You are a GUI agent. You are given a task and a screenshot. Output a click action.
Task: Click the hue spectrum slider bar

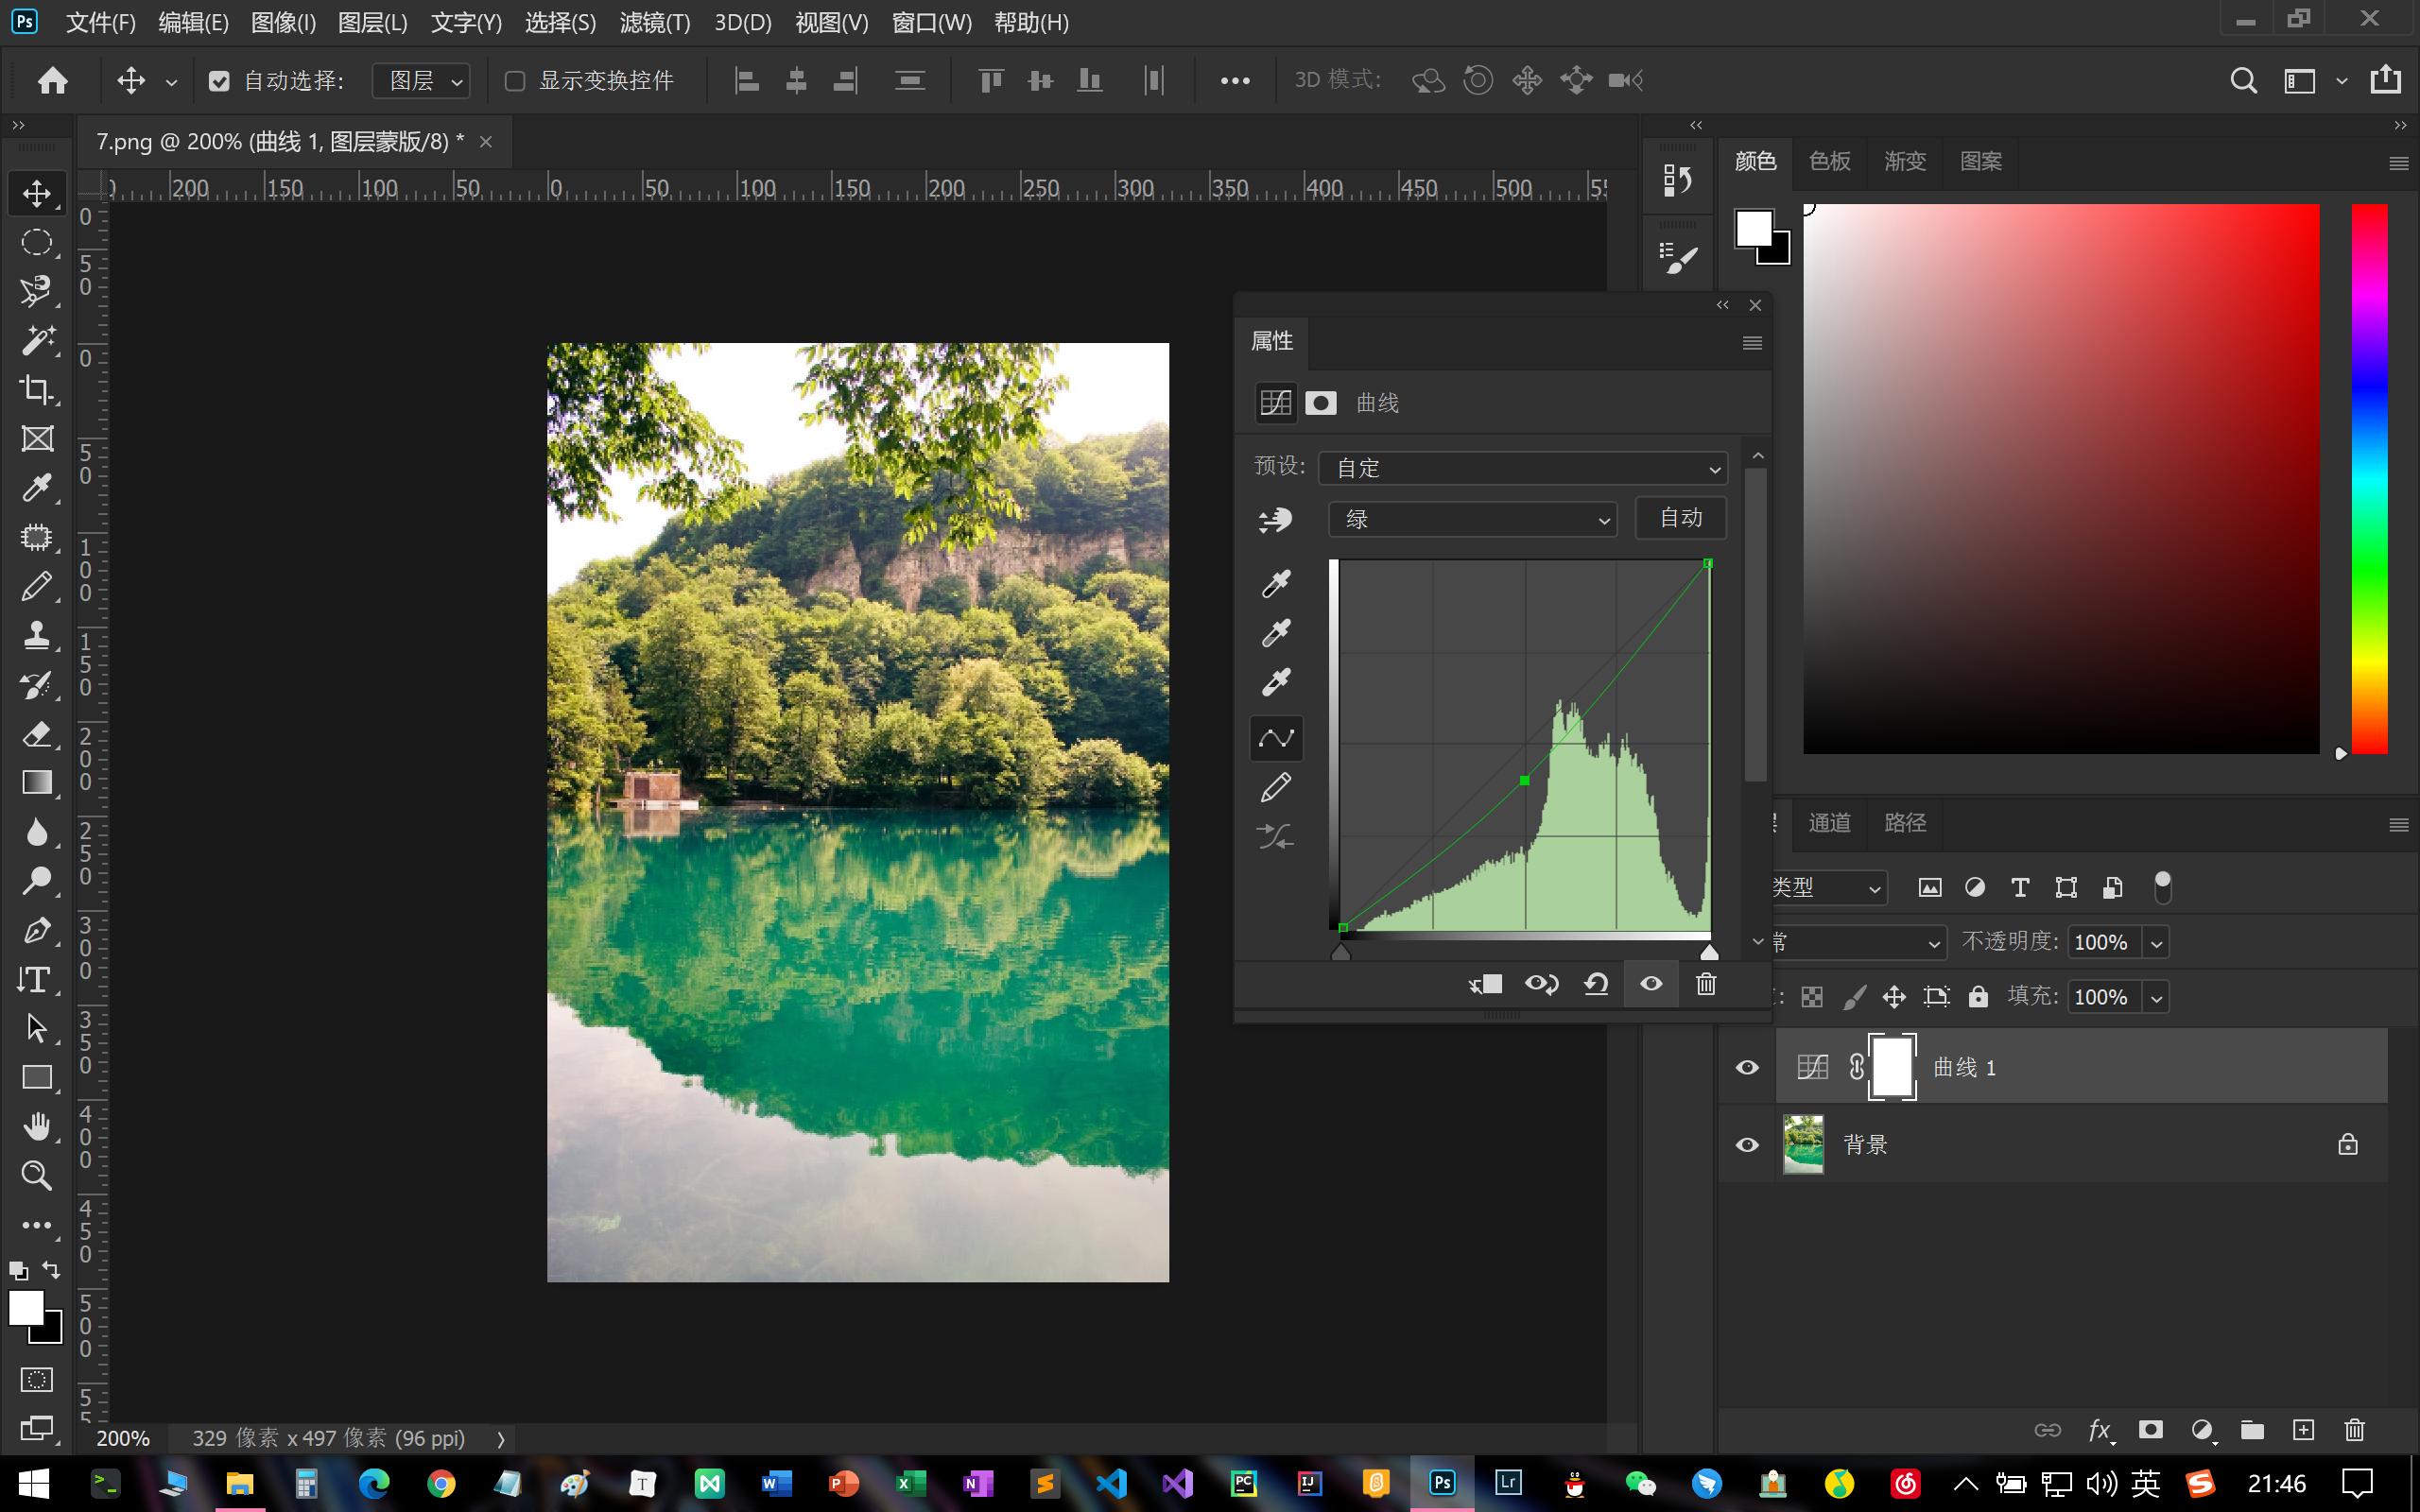pyautogui.click(x=2369, y=478)
